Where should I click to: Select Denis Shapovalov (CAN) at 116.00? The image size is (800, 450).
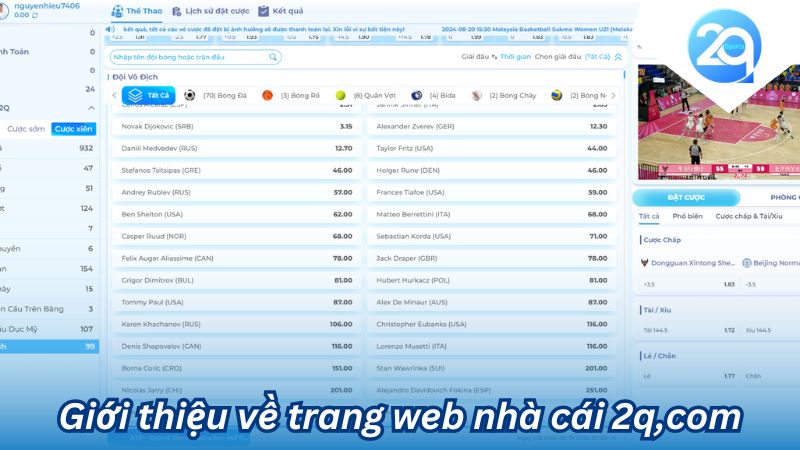(x=237, y=346)
